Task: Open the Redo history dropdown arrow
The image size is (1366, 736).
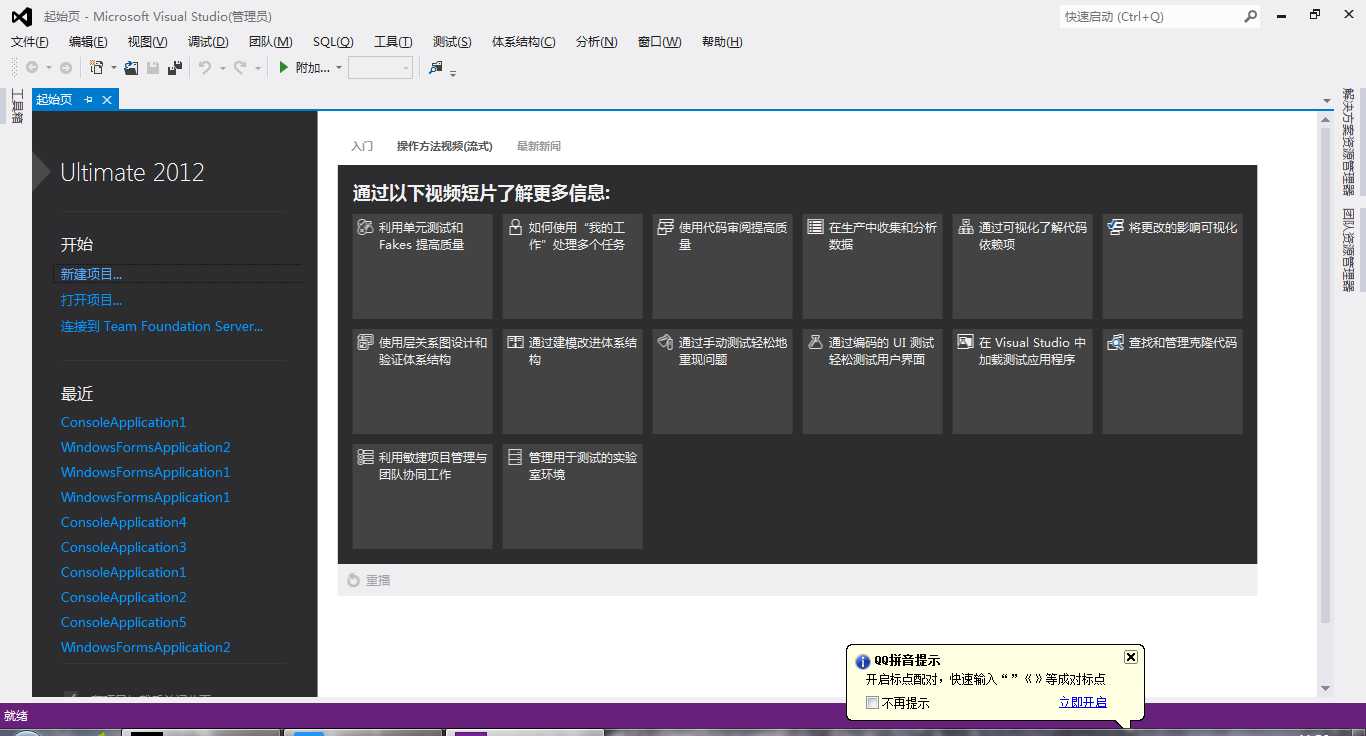Action: [x=257, y=68]
